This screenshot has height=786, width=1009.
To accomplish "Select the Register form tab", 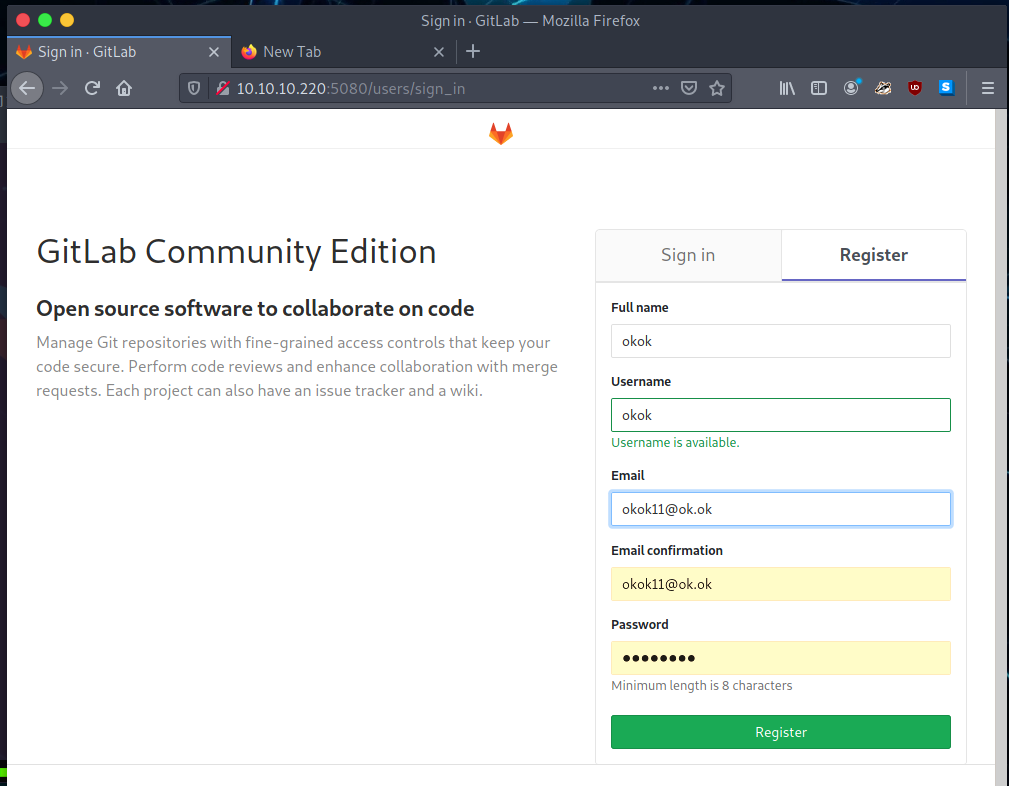I will tap(873, 255).
